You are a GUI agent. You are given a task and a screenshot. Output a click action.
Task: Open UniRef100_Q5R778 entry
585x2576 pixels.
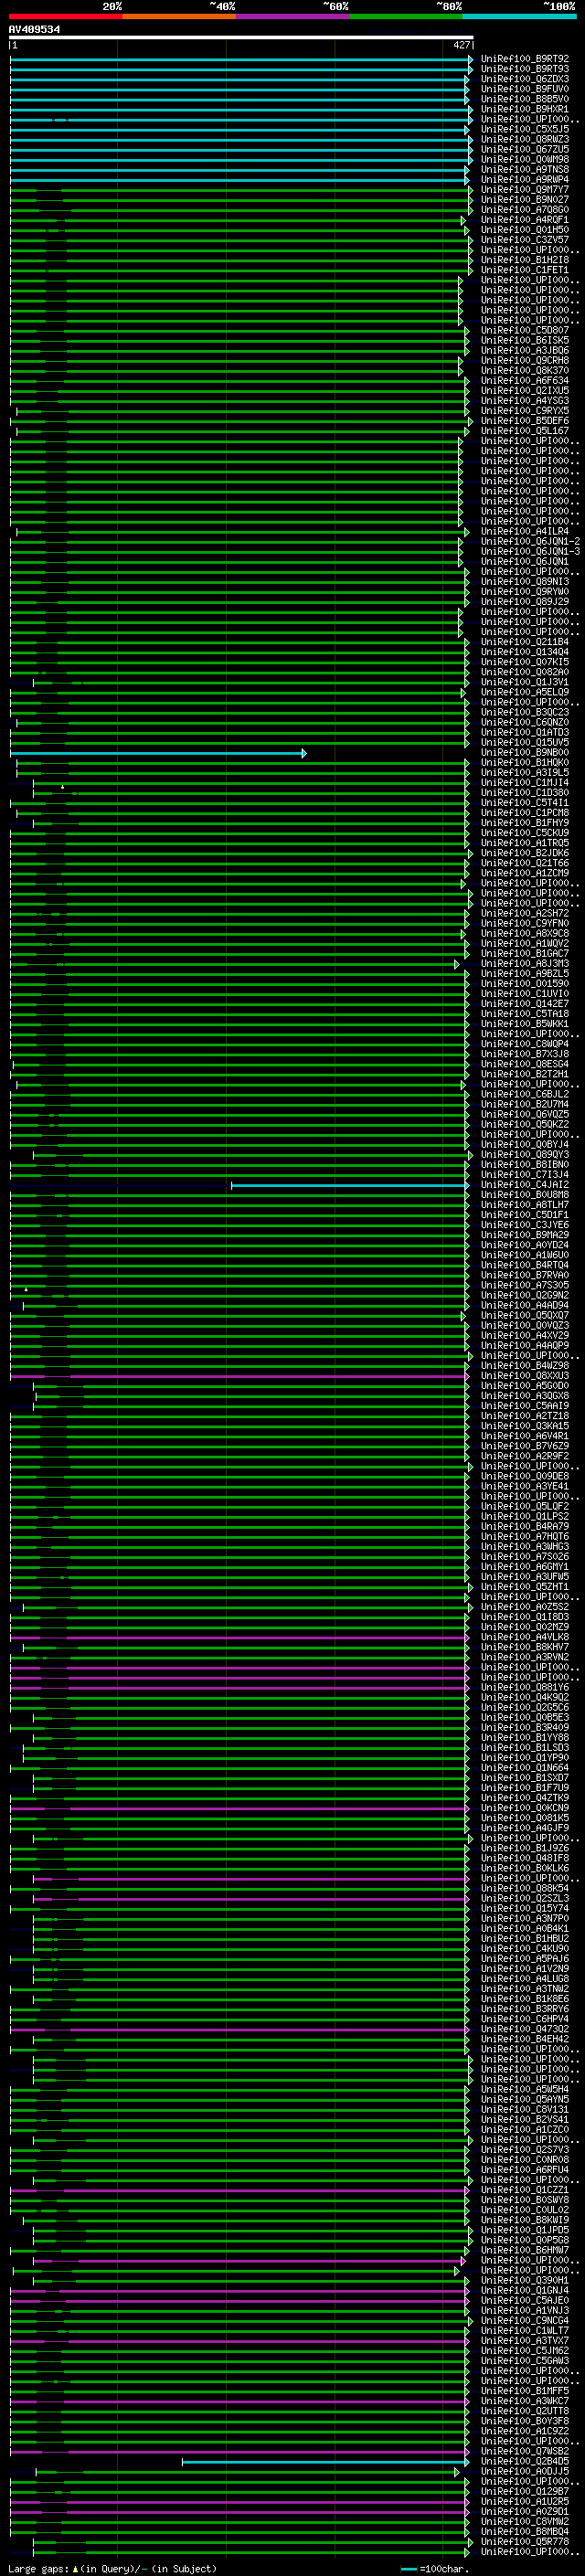tap(524, 2541)
